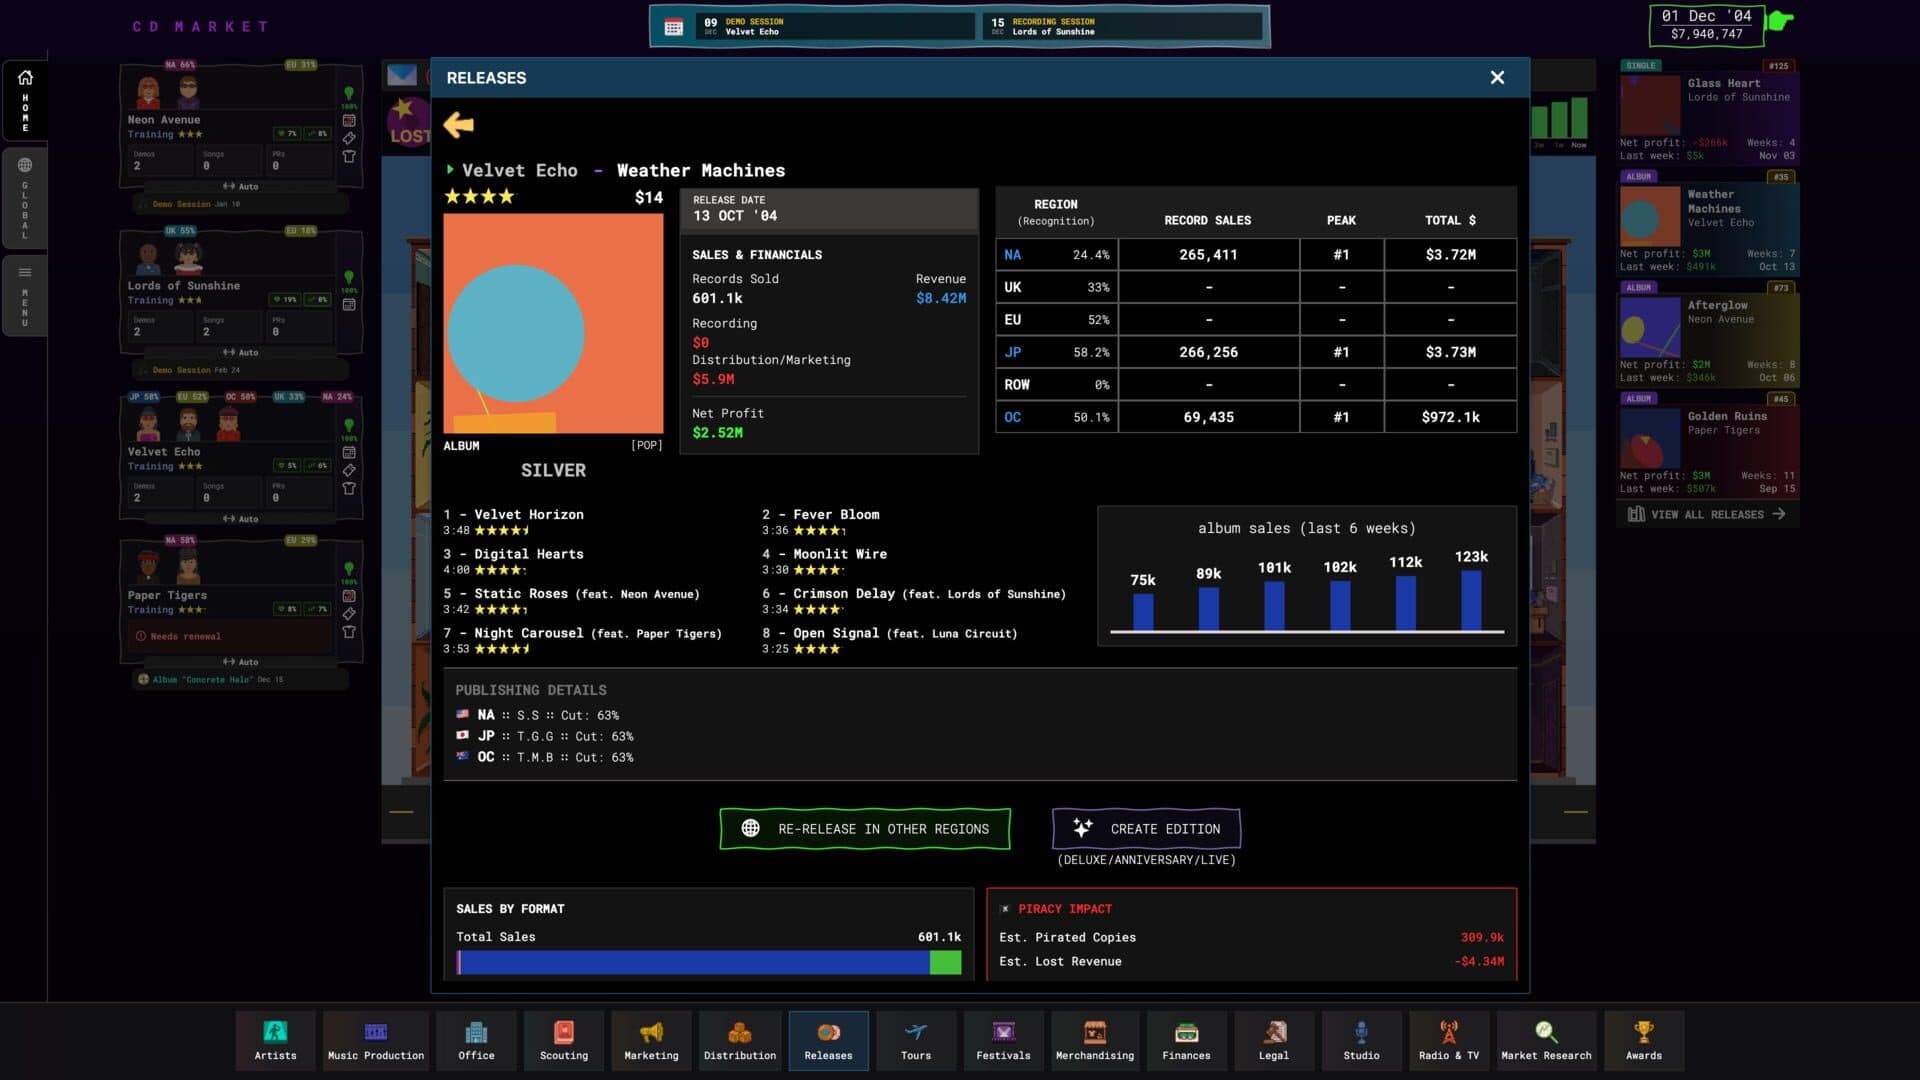Open the Artists section in bottom bar
Viewport: 1920px width, 1080px height.
(x=275, y=1040)
